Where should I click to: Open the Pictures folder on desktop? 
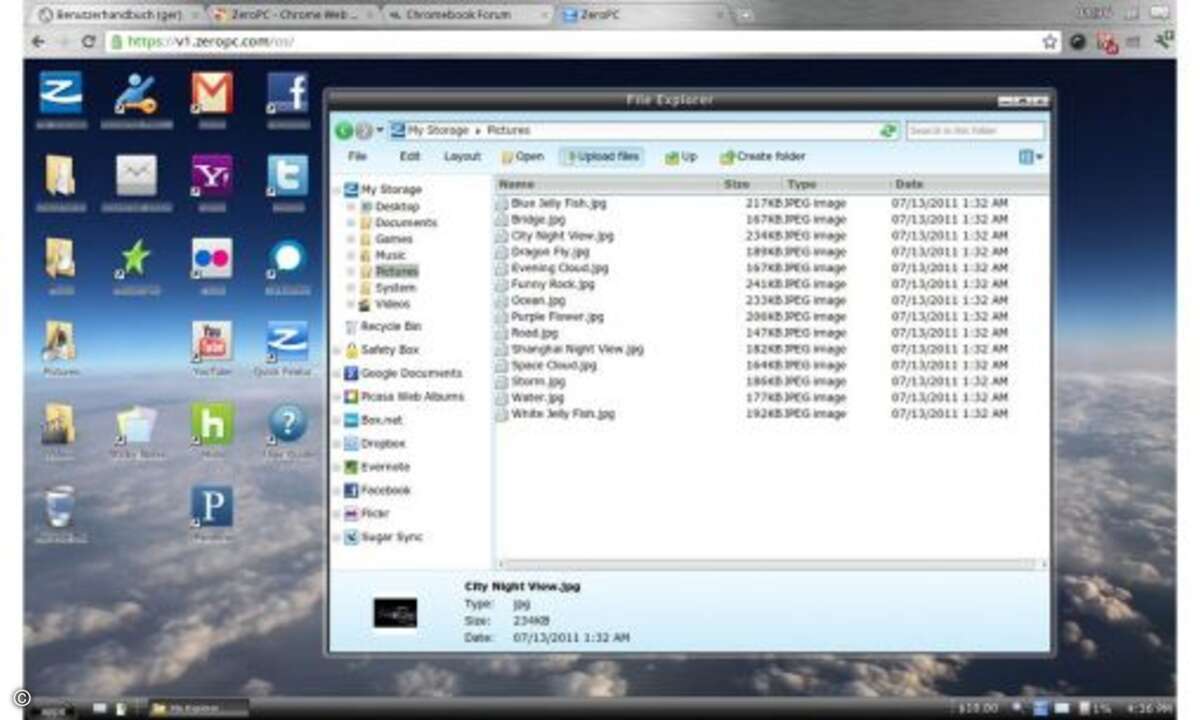tap(60, 341)
